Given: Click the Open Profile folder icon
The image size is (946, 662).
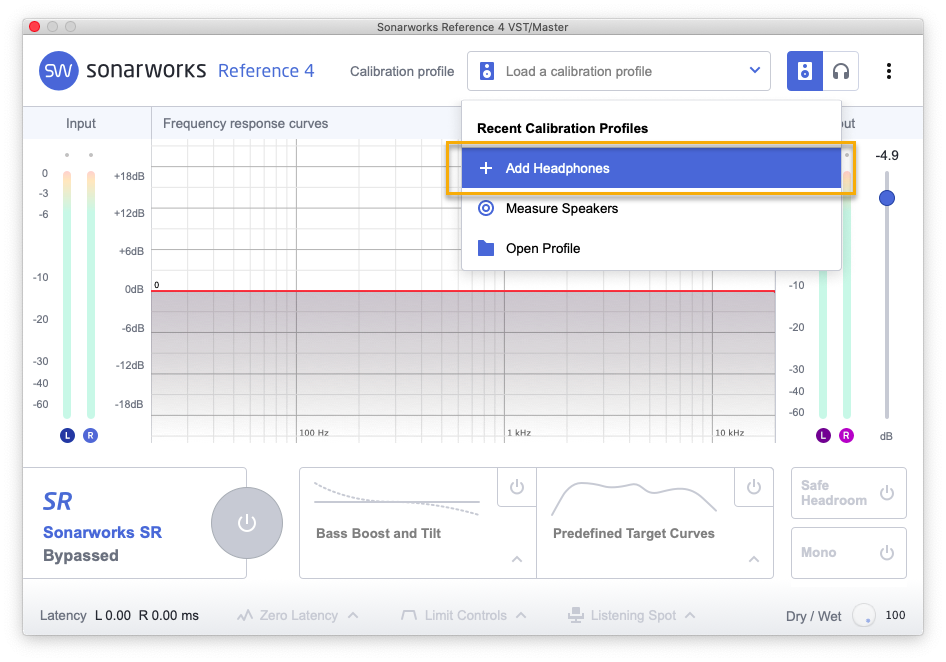Looking at the screenshot, I should (486, 248).
